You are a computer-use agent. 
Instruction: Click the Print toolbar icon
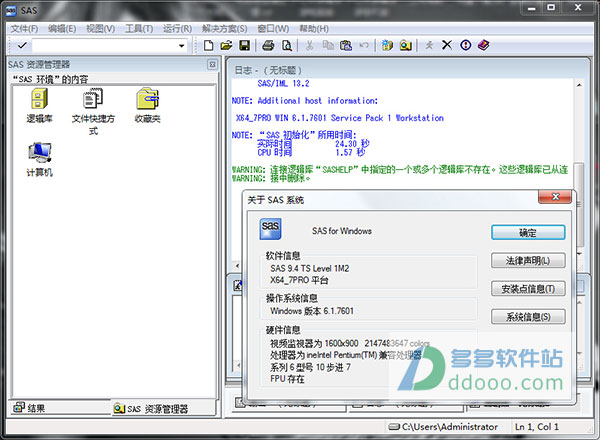point(268,46)
